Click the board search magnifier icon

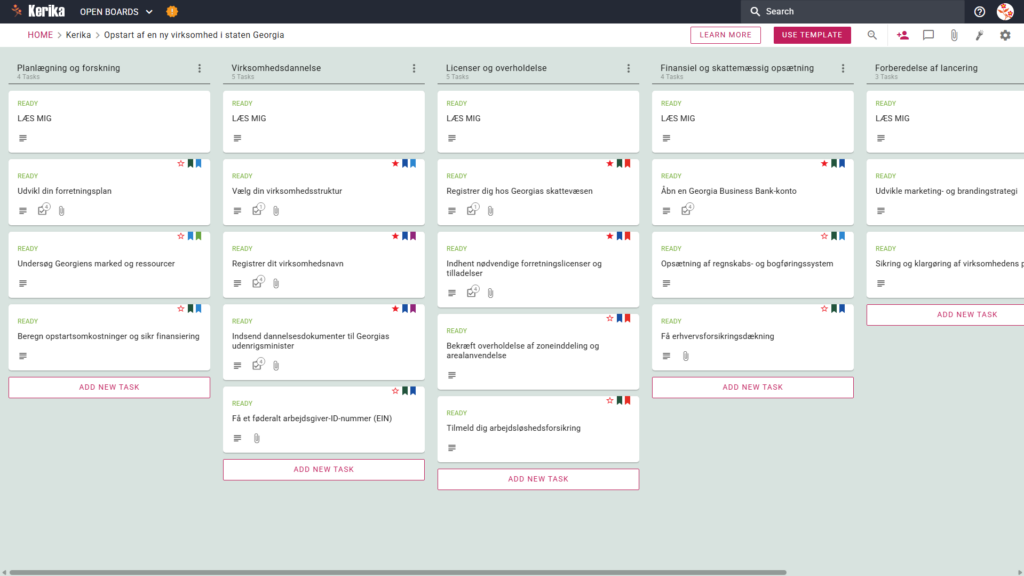click(x=872, y=35)
